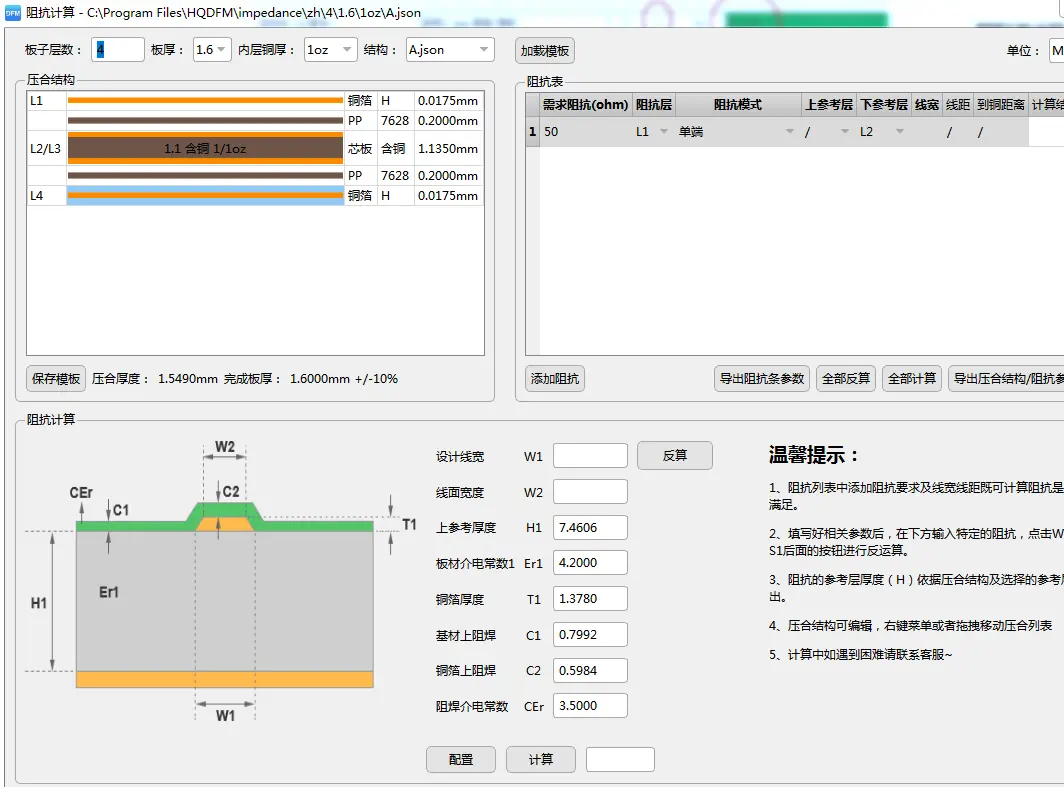The height and width of the screenshot is (787, 1064).
Task: Expand the 上参考层 dropdown in row 1
Action: (845, 132)
